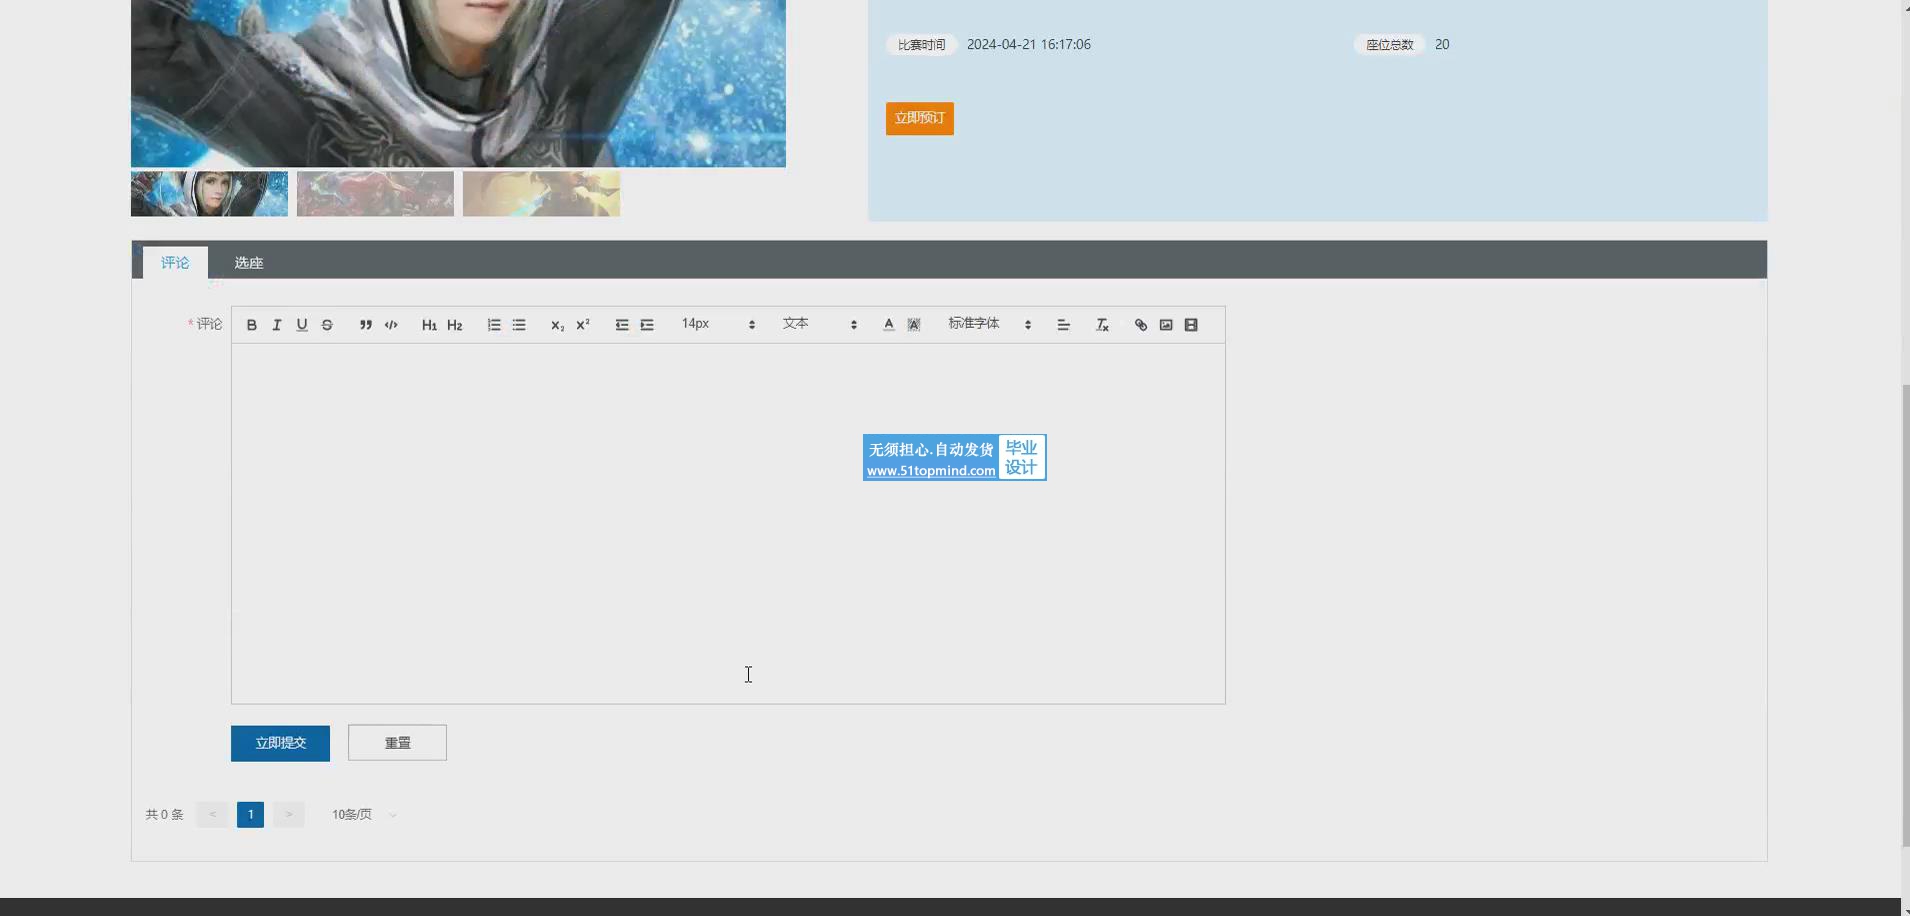Click inside the comment text area

coord(728,524)
